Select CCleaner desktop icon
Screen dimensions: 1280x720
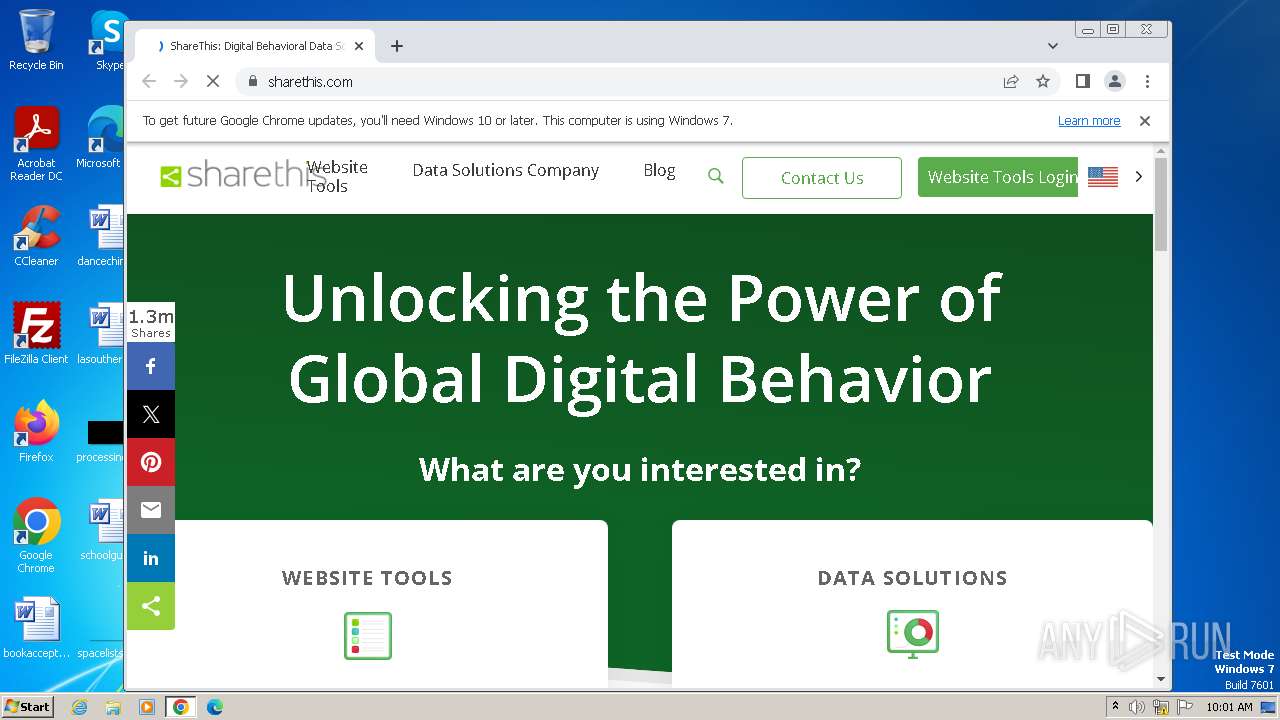[36, 236]
